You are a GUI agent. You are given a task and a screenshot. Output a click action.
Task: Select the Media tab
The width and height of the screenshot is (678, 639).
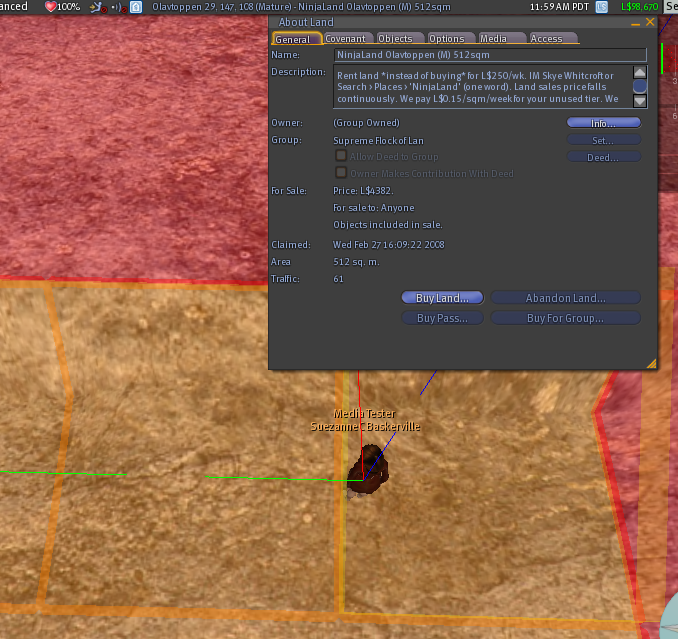tap(493, 39)
